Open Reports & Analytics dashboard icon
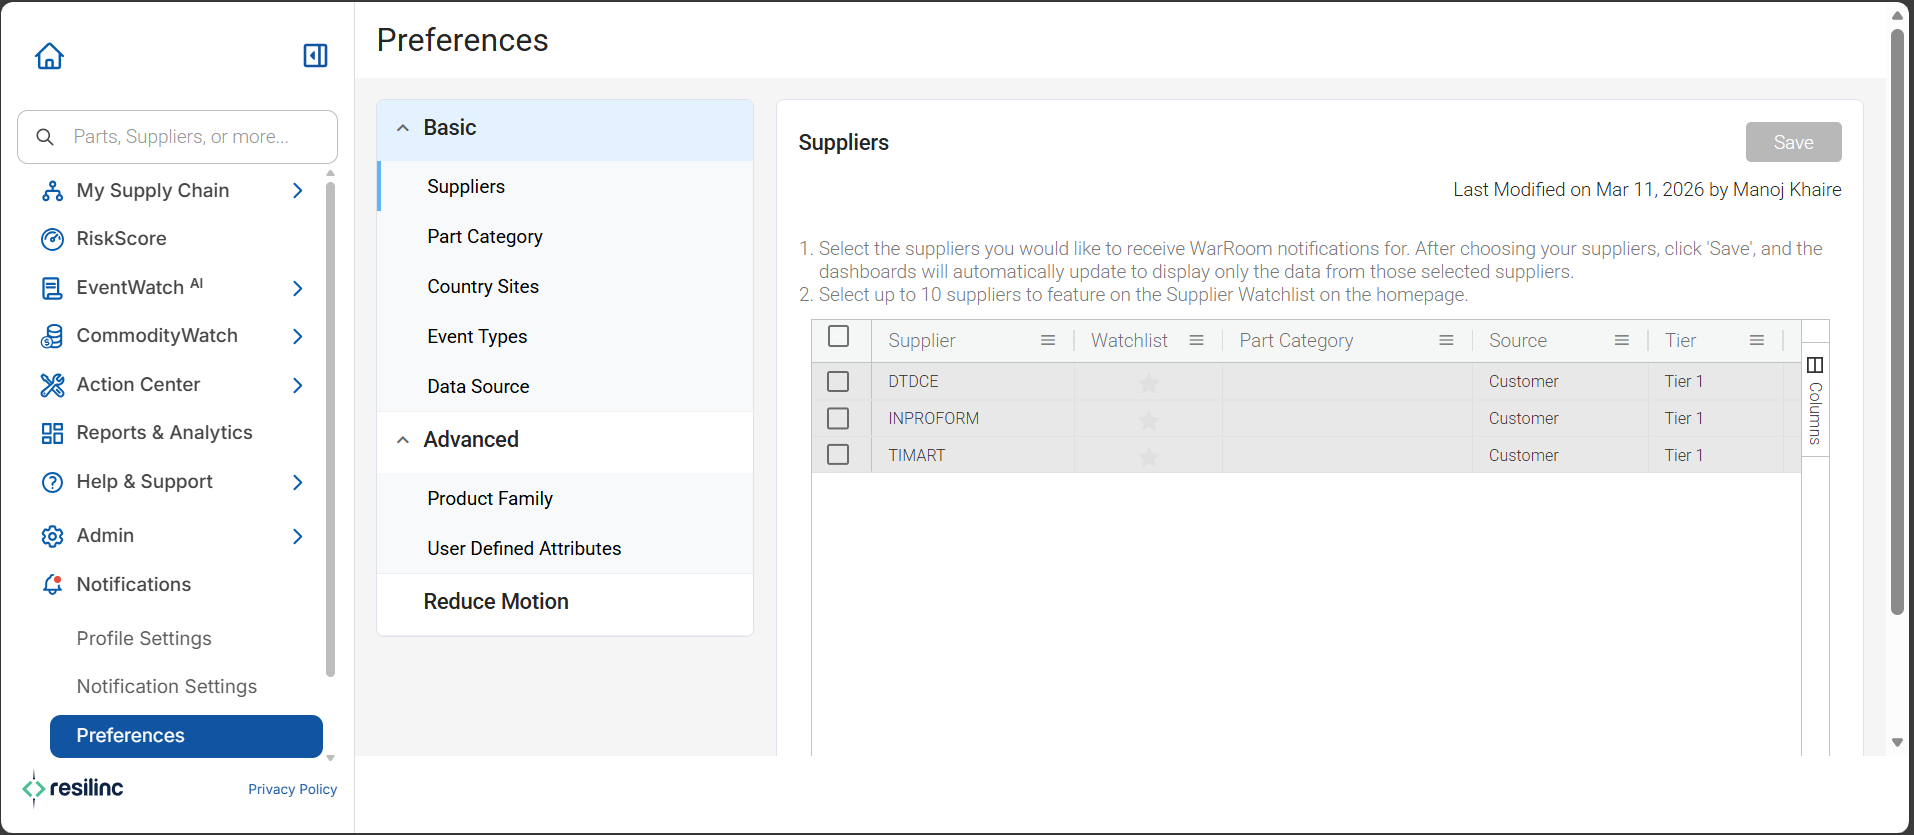1914x835 pixels. tap(52, 433)
